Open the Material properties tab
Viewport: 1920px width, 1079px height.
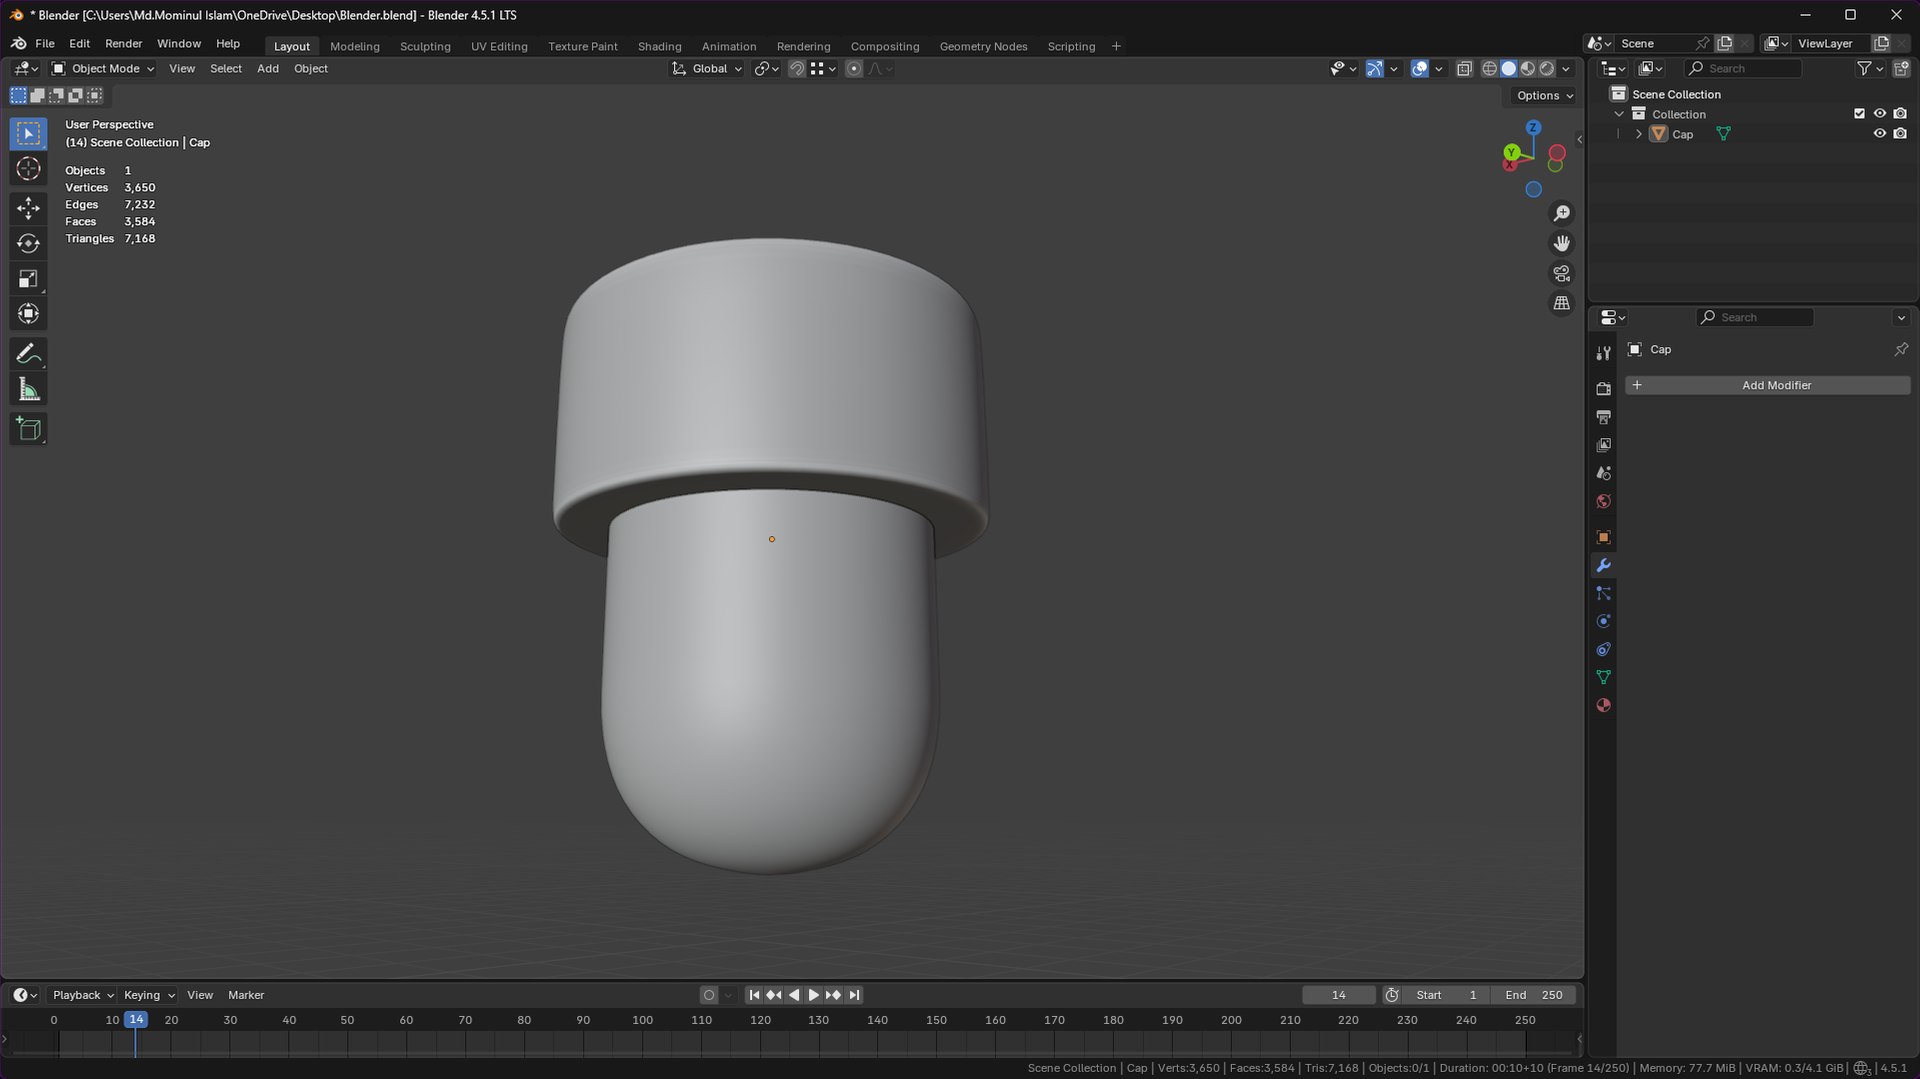(x=1603, y=705)
